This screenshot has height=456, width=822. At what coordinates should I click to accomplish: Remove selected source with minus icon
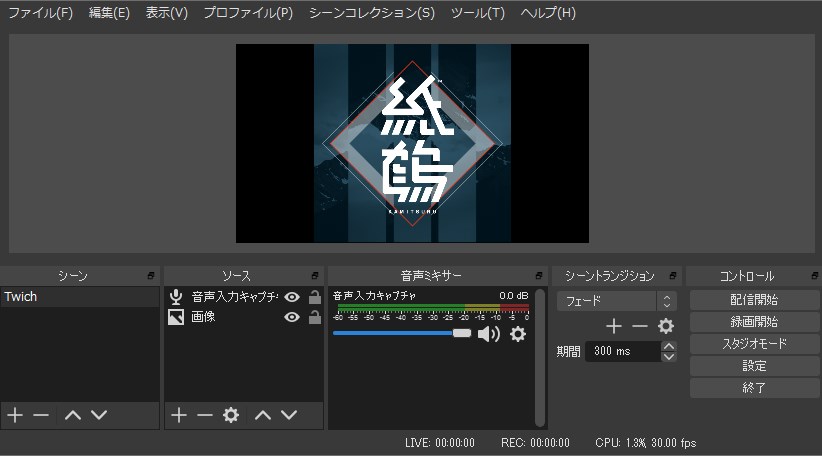[x=204, y=415]
